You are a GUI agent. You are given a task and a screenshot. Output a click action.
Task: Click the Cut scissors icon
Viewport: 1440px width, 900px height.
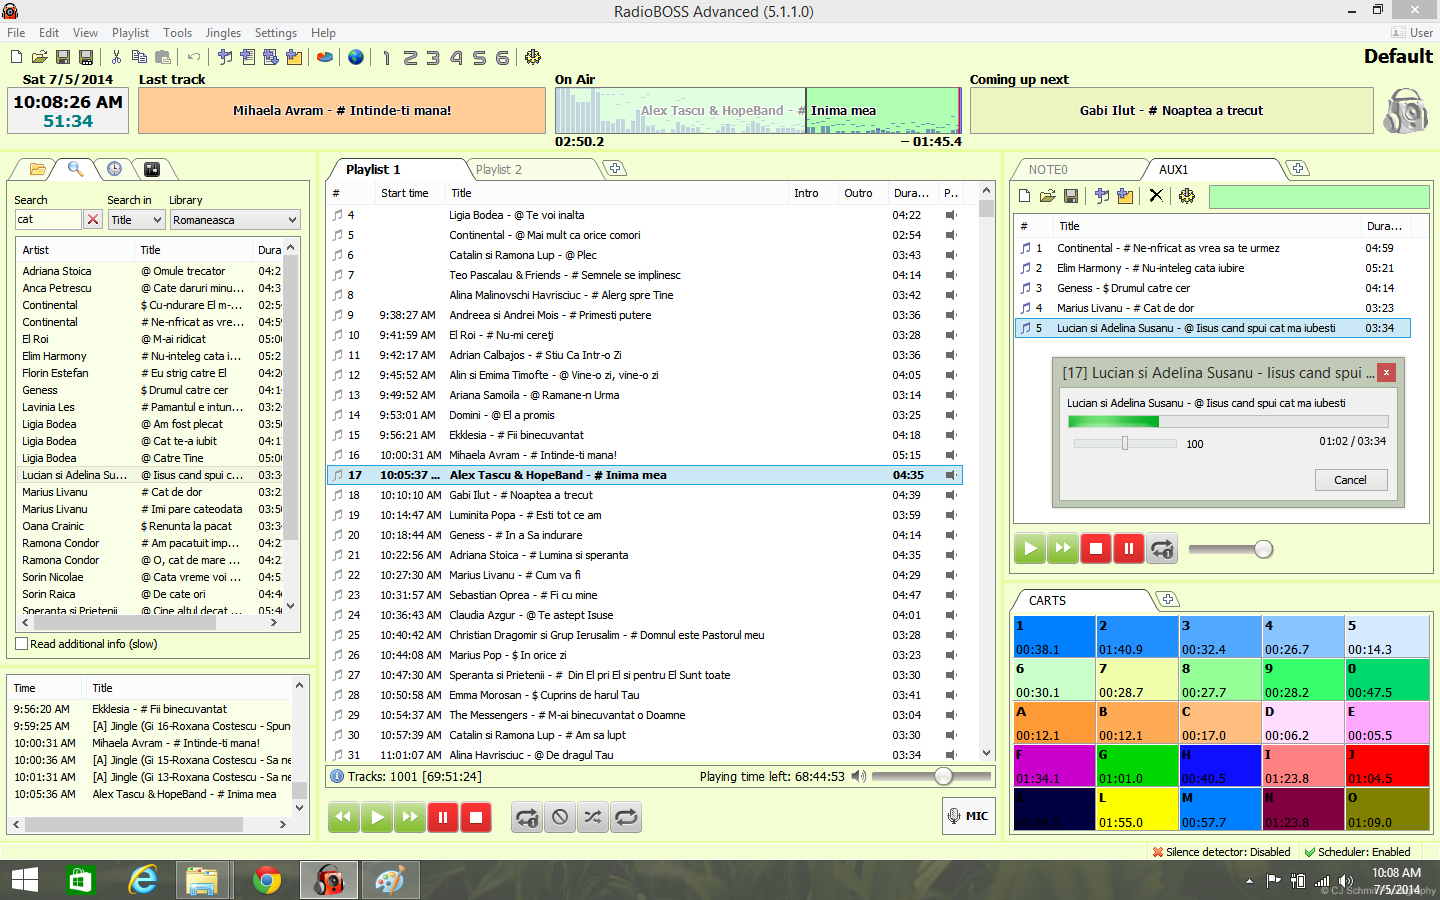tap(116, 57)
